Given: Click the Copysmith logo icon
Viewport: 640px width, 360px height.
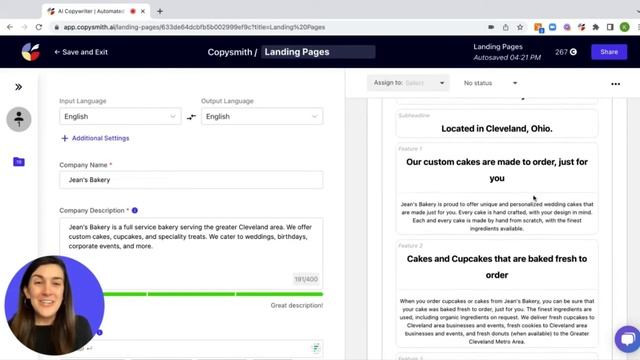Looking at the screenshot, I should tap(31, 52).
